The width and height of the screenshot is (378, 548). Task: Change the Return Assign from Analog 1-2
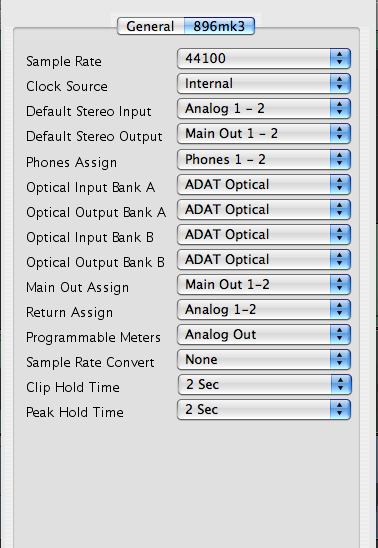point(264,310)
